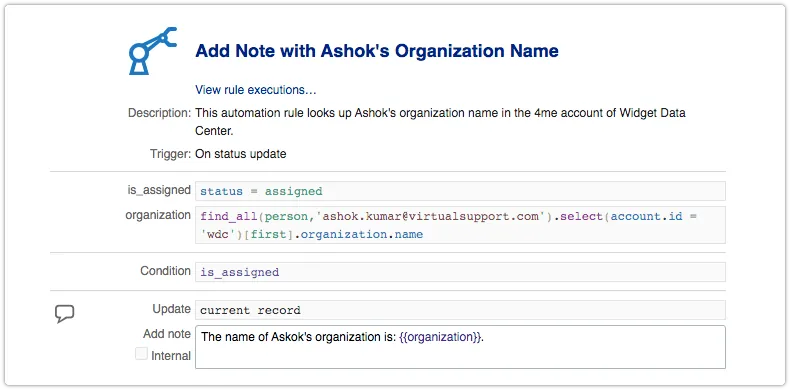This screenshot has height=390, width=790.
Task: Enable the Internal note checkbox
Action: pyautogui.click(x=141, y=354)
